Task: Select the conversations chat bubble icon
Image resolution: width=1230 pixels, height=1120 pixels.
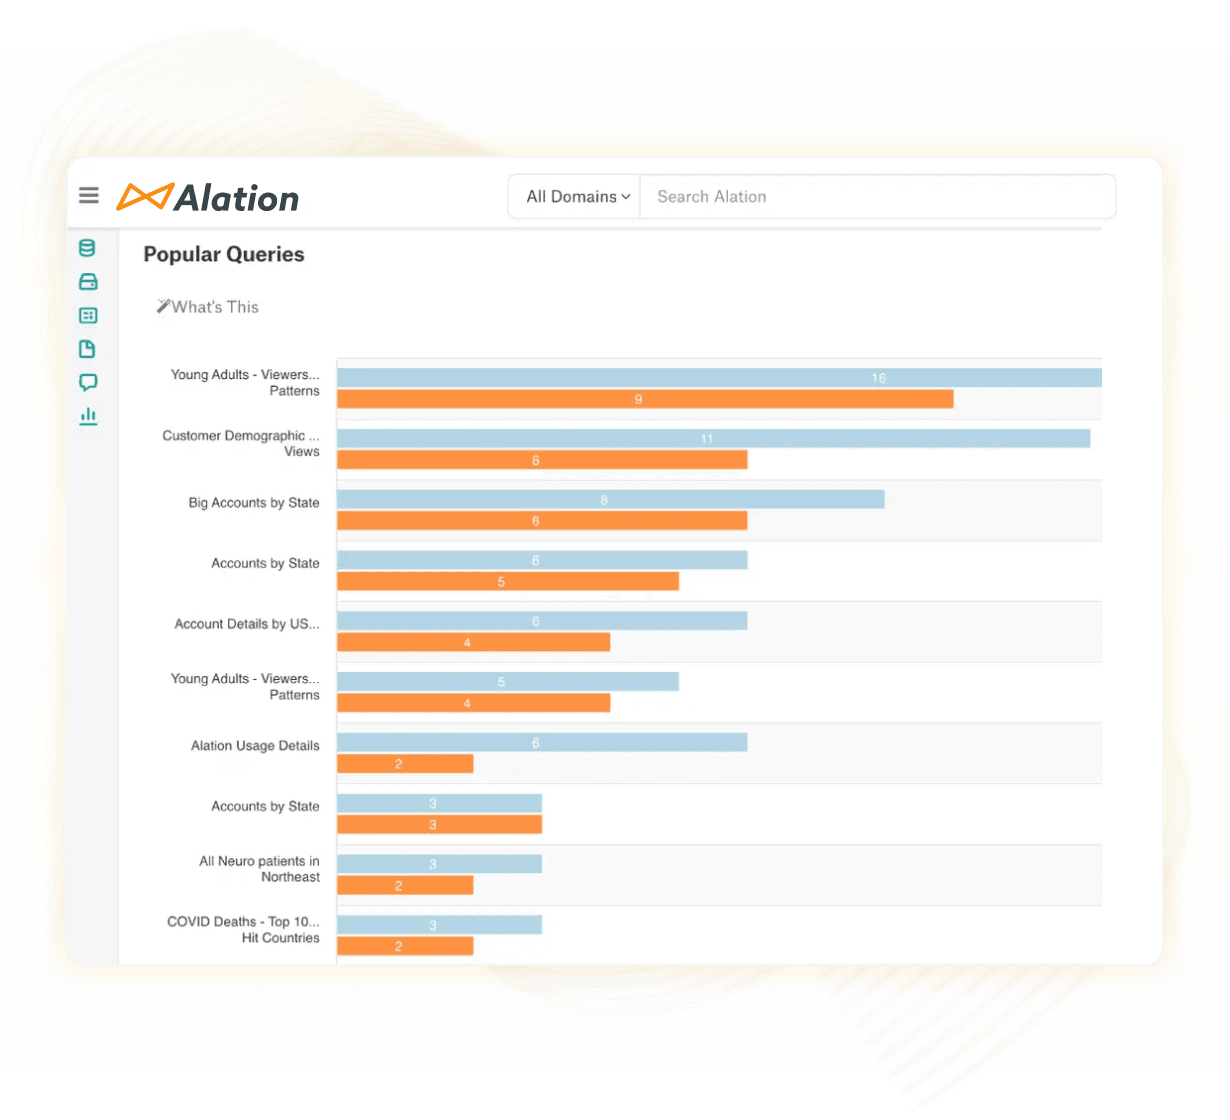Action: (88, 382)
